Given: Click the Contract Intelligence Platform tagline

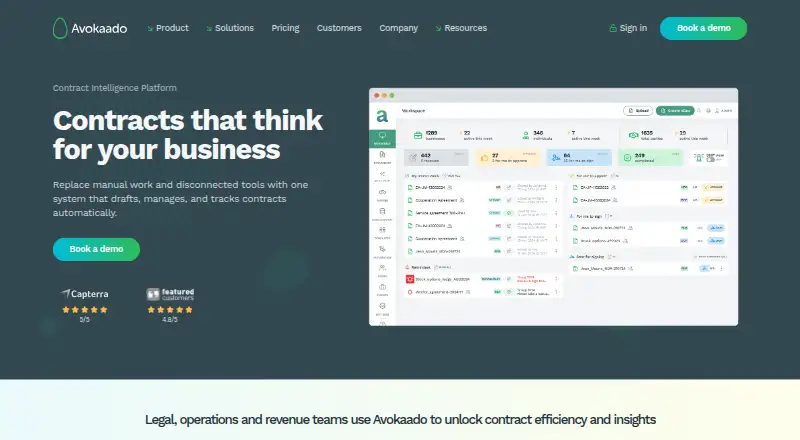Looking at the screenshot, I should [x=115, y=88].
